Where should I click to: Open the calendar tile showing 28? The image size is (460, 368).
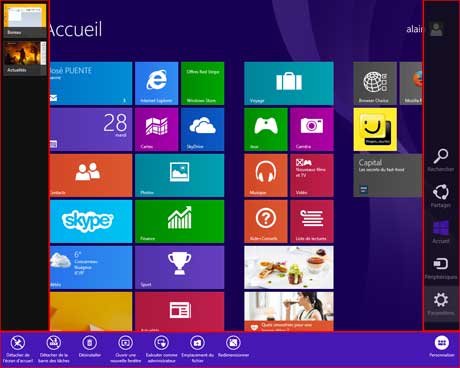(x=91, y=129)
